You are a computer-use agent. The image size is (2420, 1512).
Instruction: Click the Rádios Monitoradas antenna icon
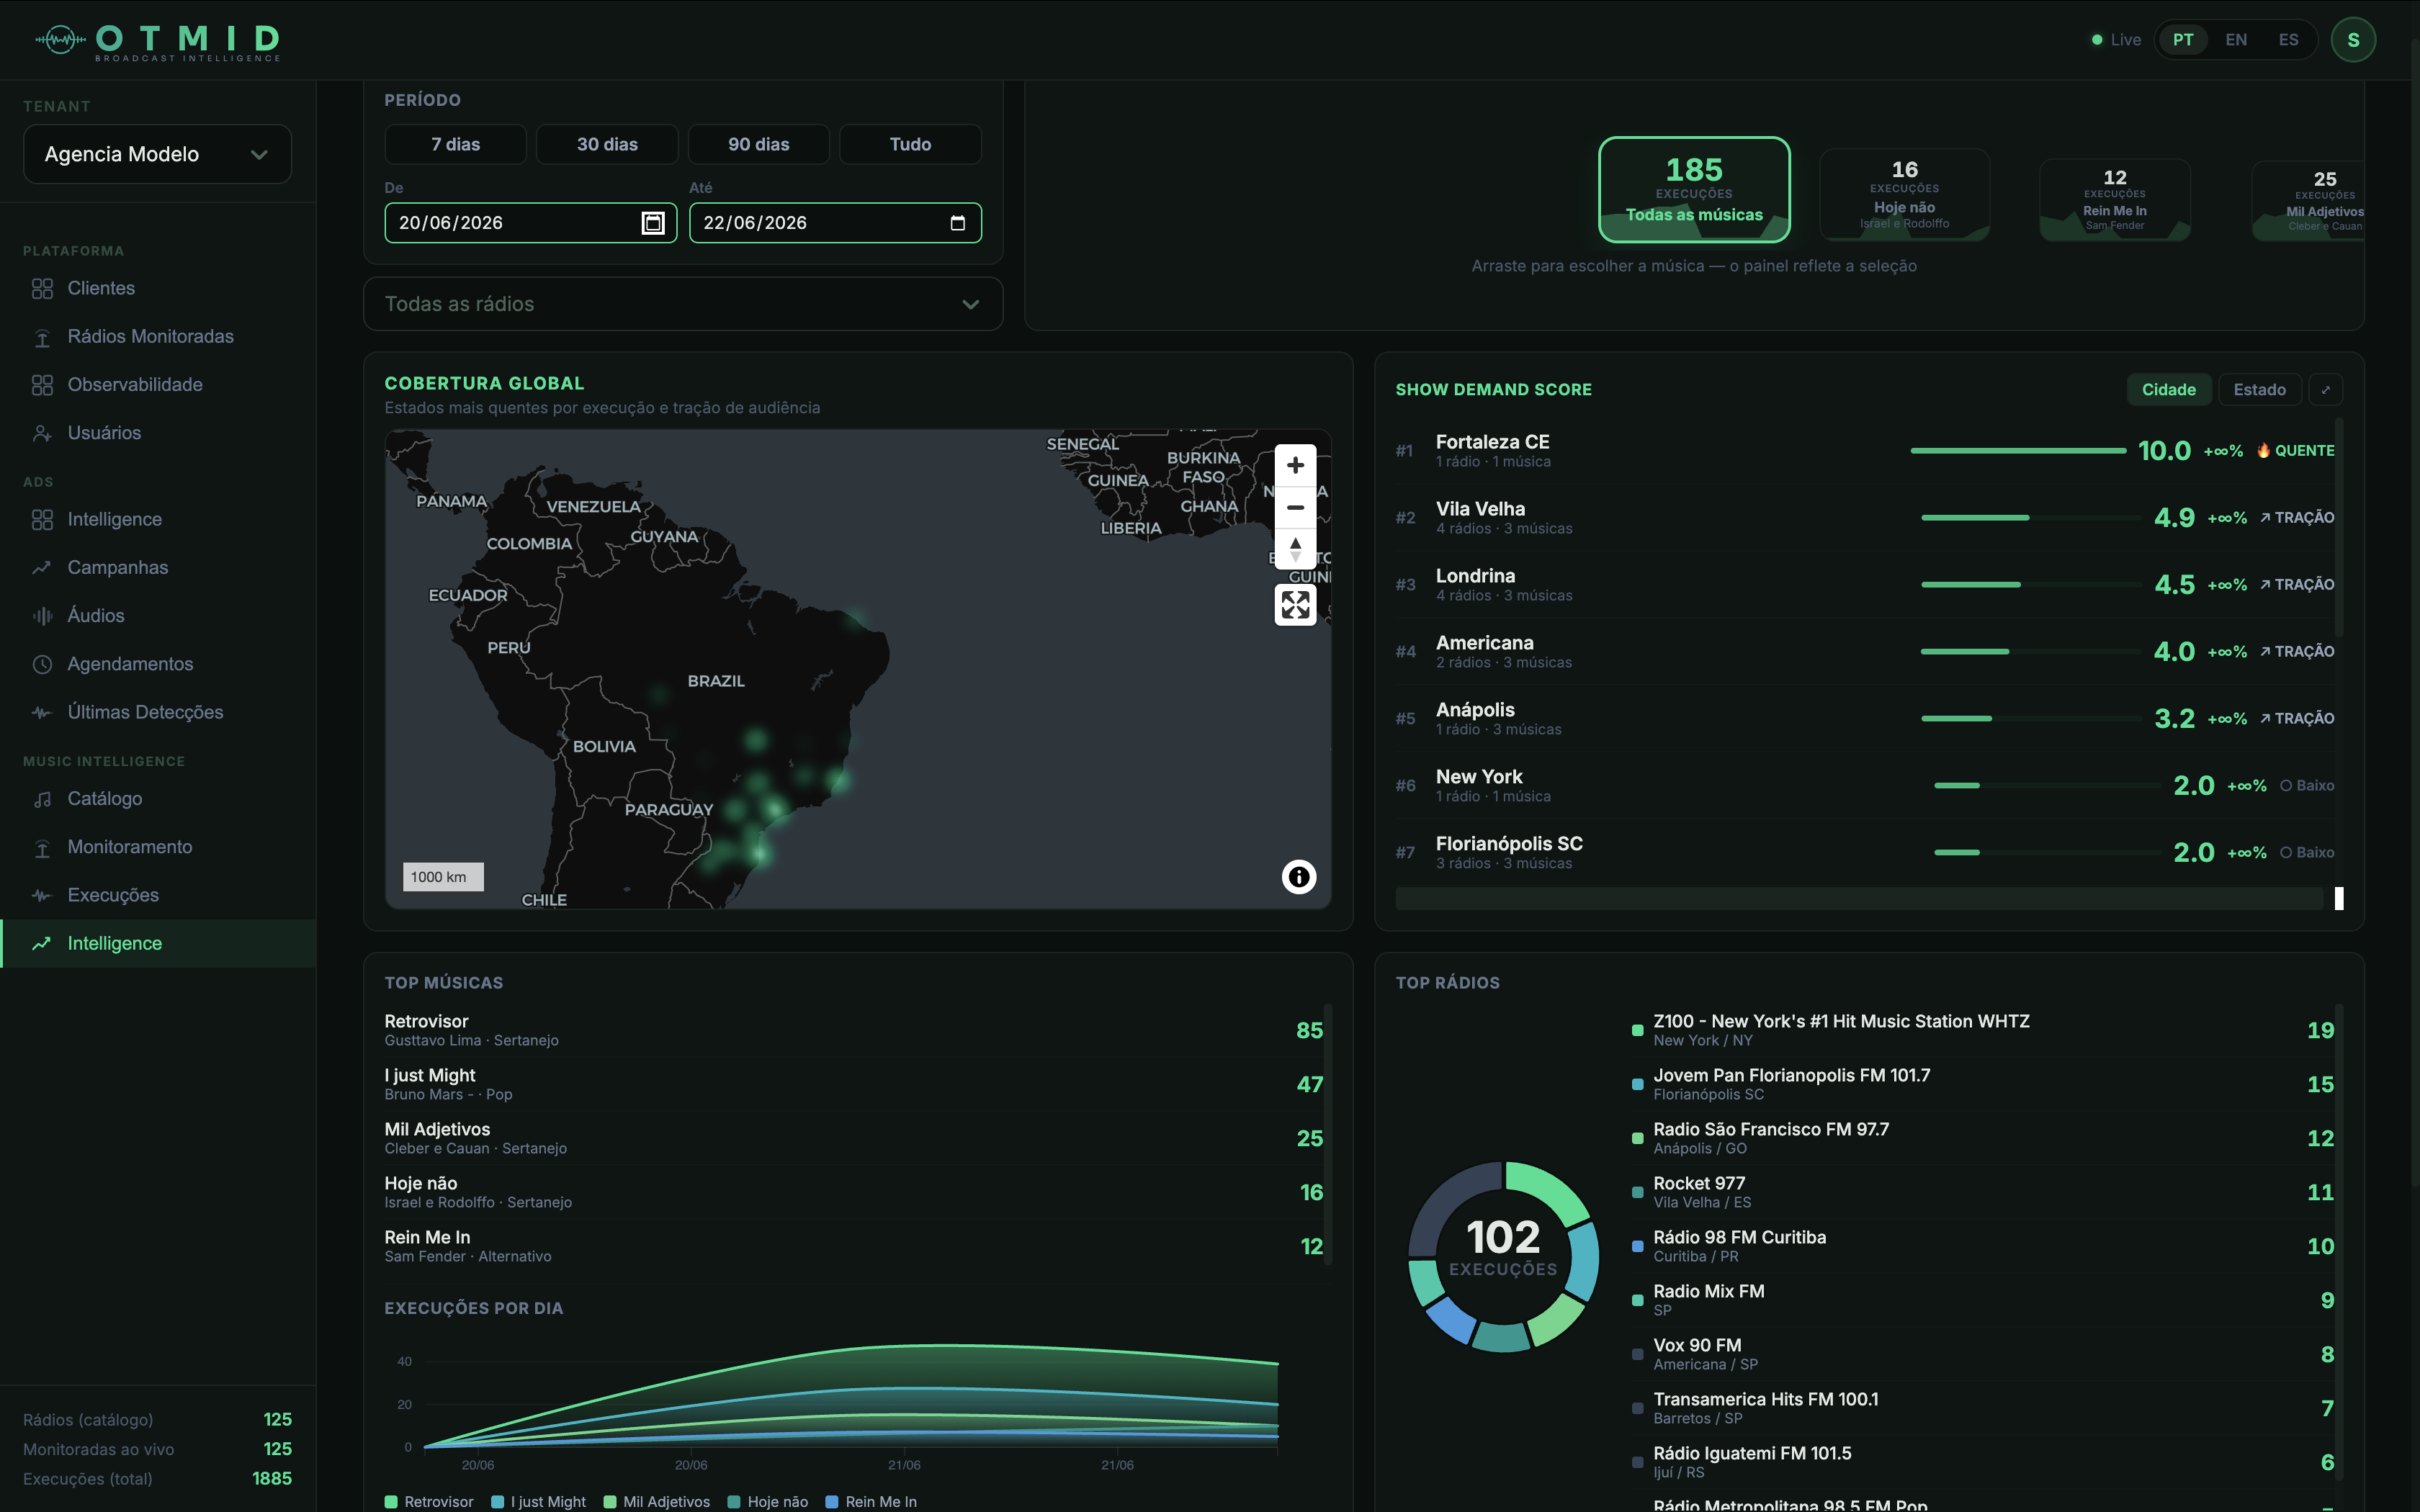(42, 337)
